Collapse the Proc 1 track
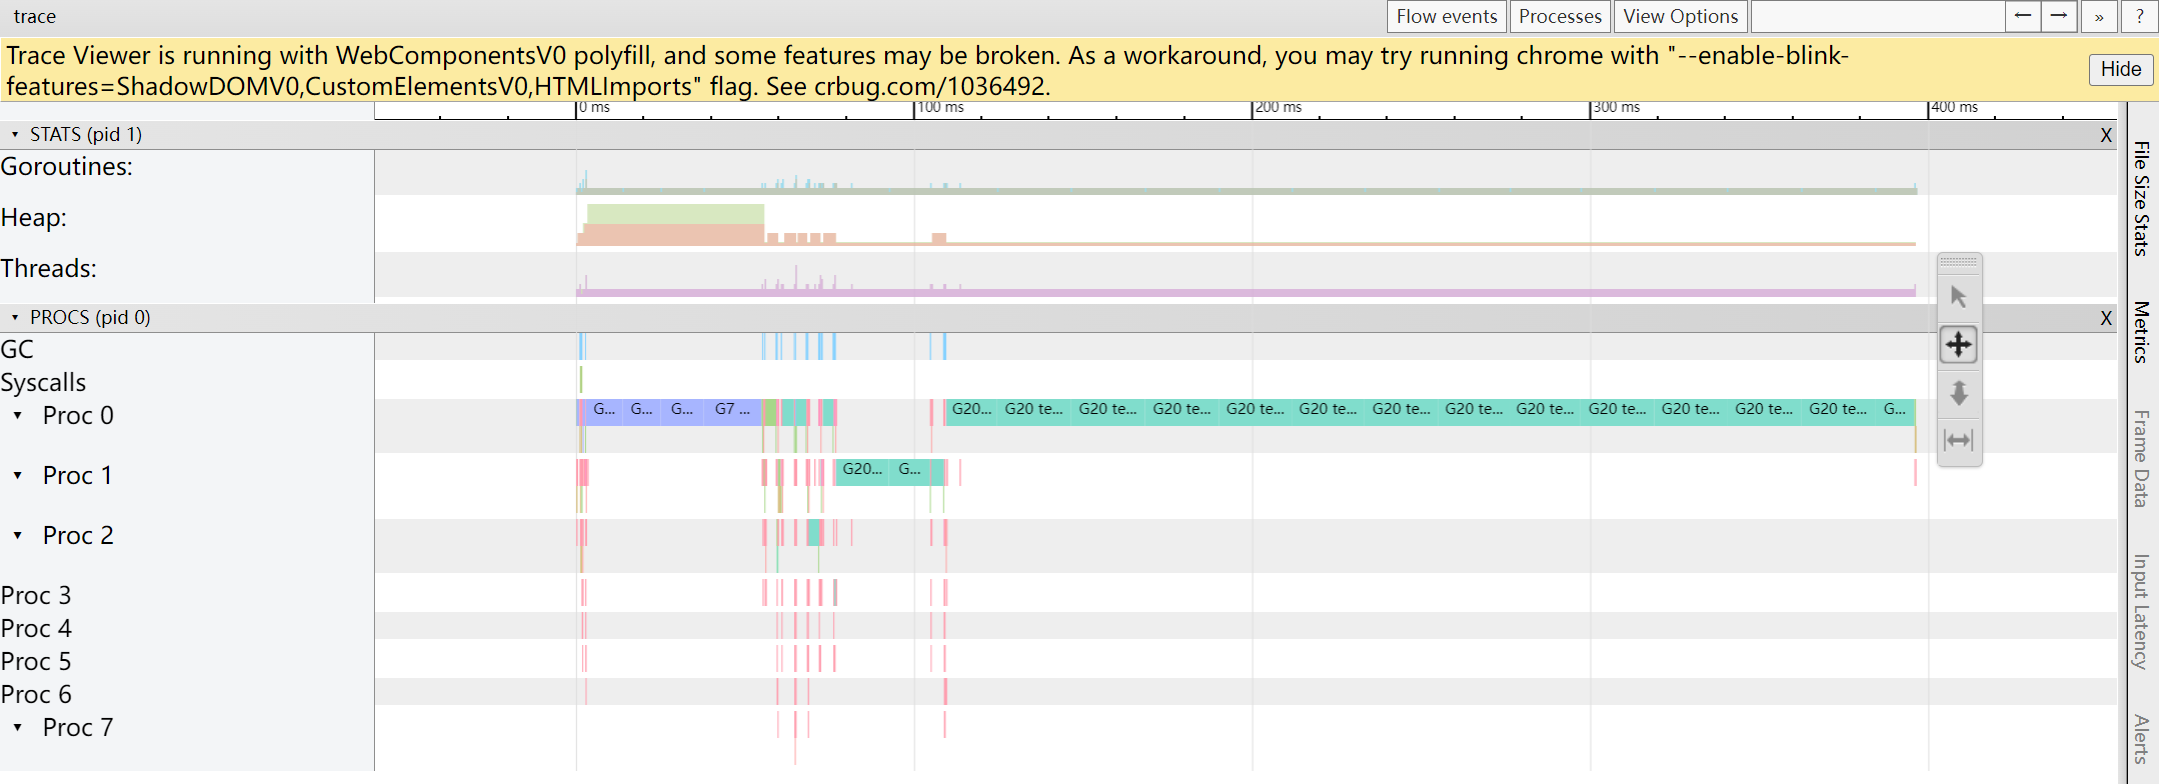This screenshot has height=784, width=2159. [18, 475]
